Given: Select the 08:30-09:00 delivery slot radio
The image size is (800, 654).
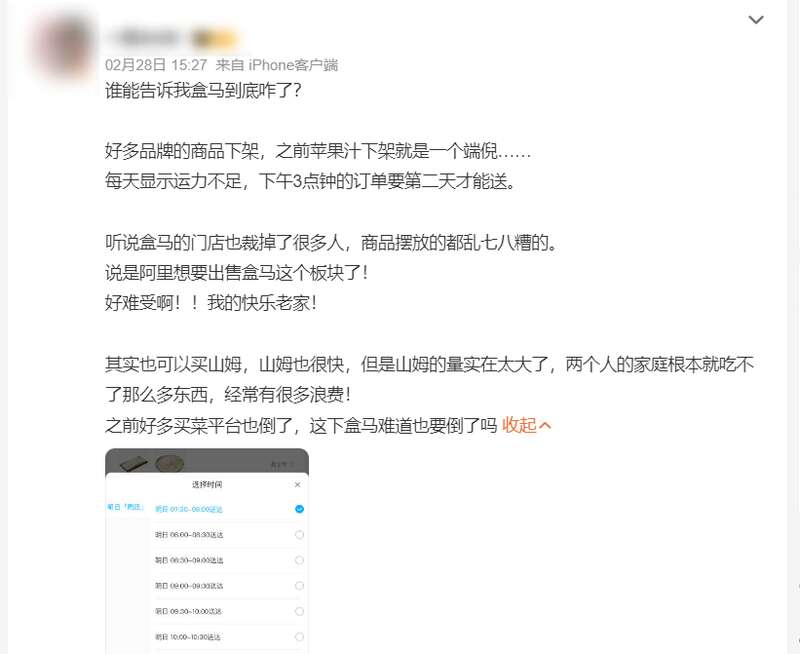Looking at the screenshot, I should coord(299,560).
